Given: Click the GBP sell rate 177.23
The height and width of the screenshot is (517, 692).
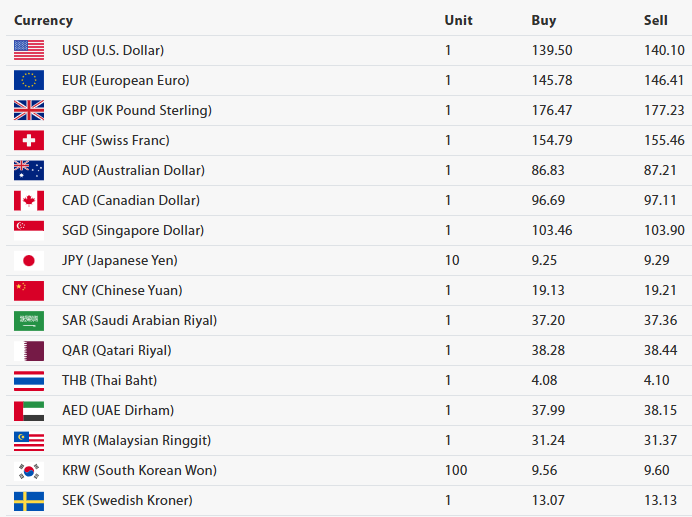Looking at the screenshot, I should tap(664, 110).
